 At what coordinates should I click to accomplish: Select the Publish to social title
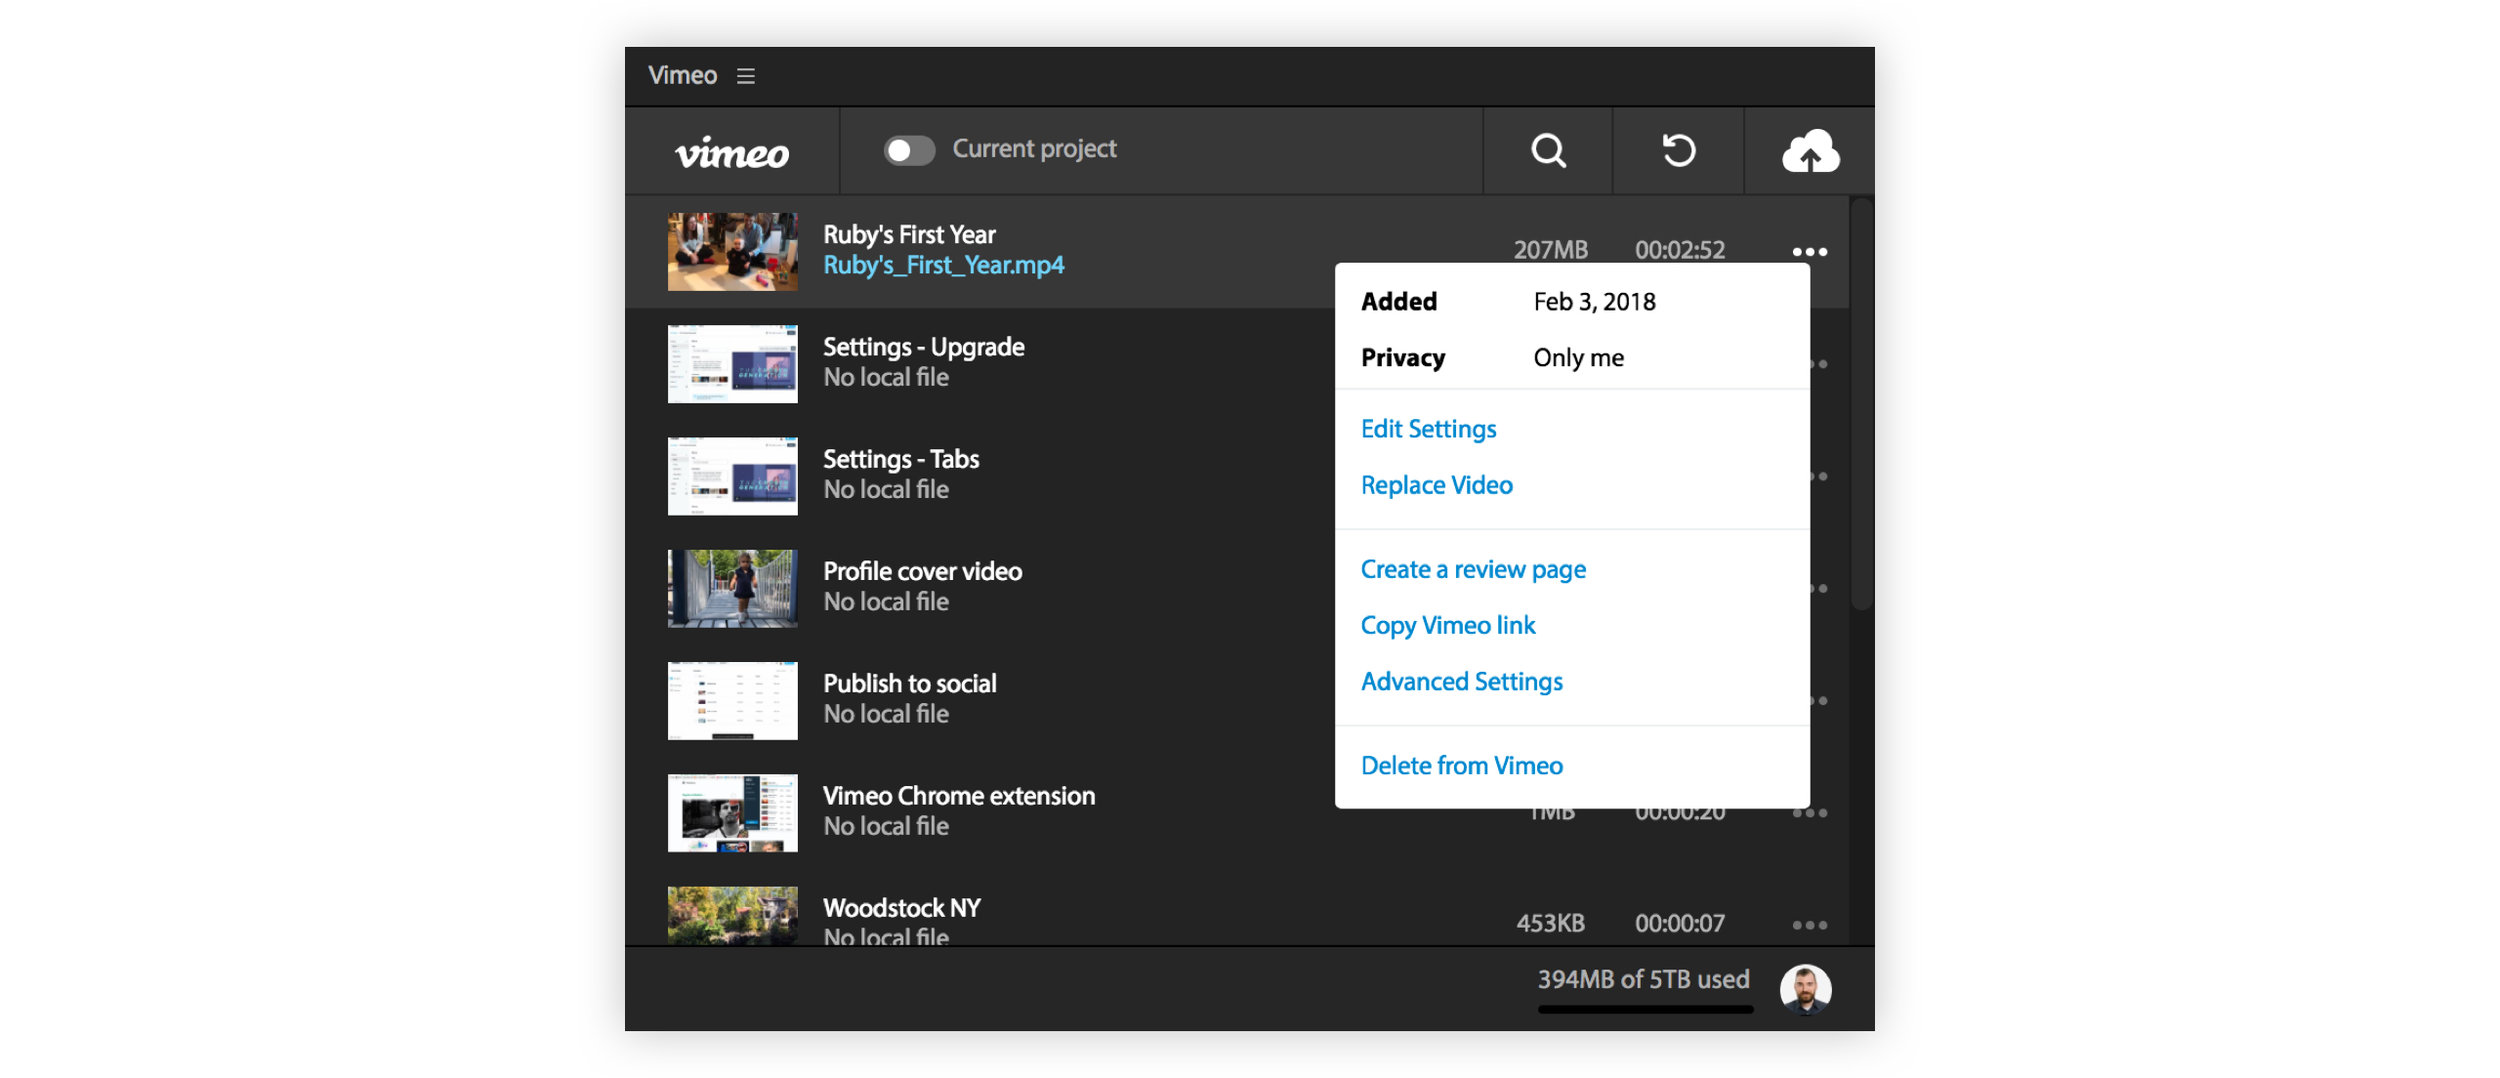pos(909,683)
